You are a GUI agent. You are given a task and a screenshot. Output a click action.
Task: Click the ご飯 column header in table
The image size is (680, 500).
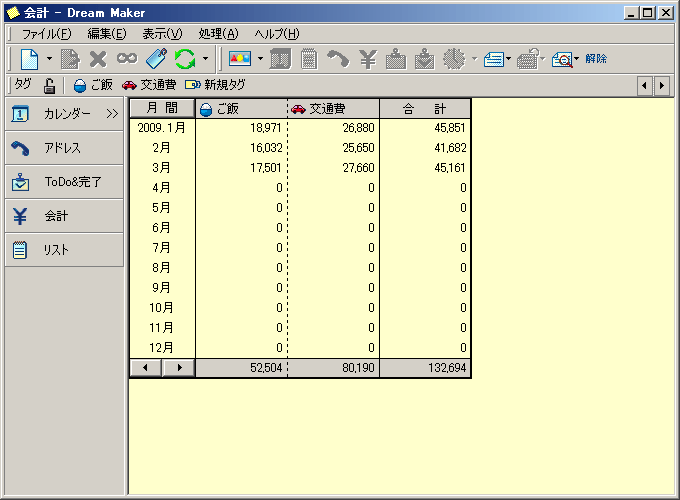tap(242, 108)
